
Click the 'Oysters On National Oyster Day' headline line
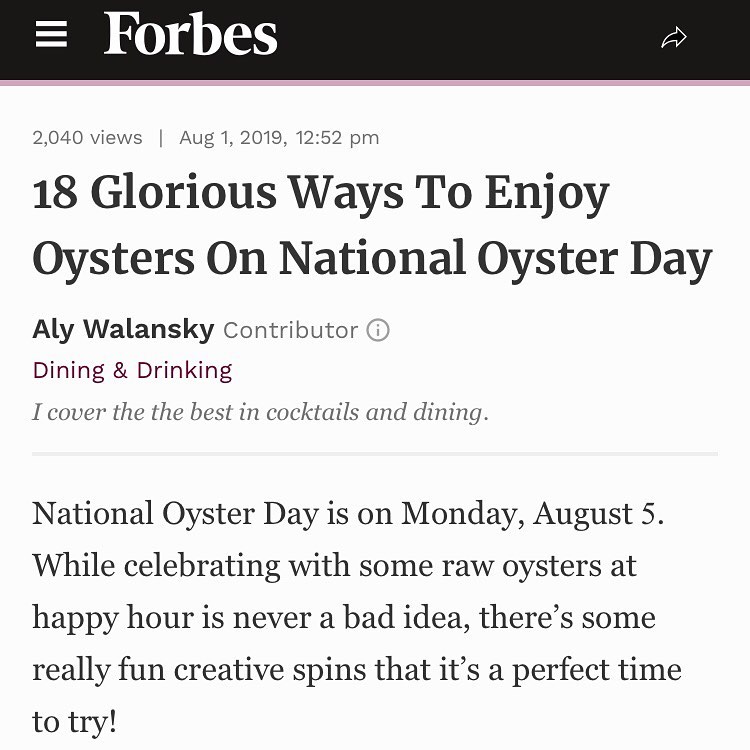[x=372, y=259]
